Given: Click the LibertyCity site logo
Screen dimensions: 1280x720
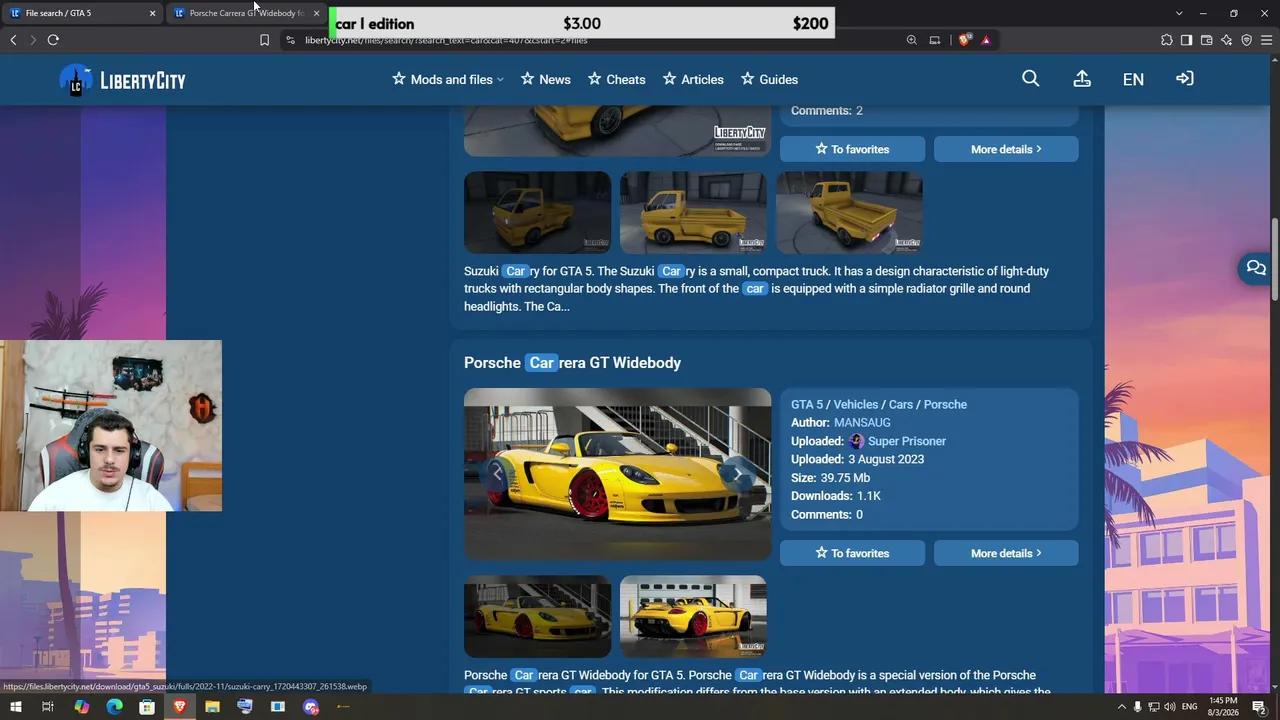Looking at the screenshot, I should point(122,80).
